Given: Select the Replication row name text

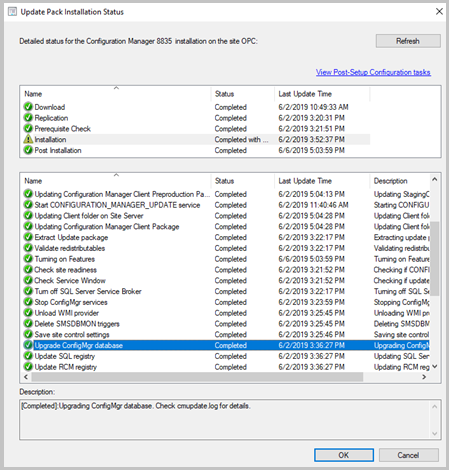Looking at the screenshot, I should click(51, 118).
